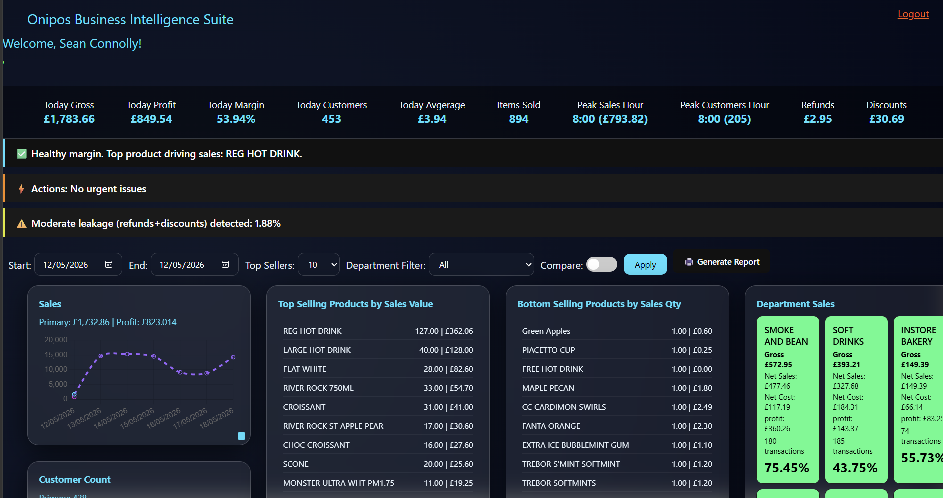943x498 pixels.
Task: Click the lightning bolt icon on Actions alert
Action: [x=22, y=189]
